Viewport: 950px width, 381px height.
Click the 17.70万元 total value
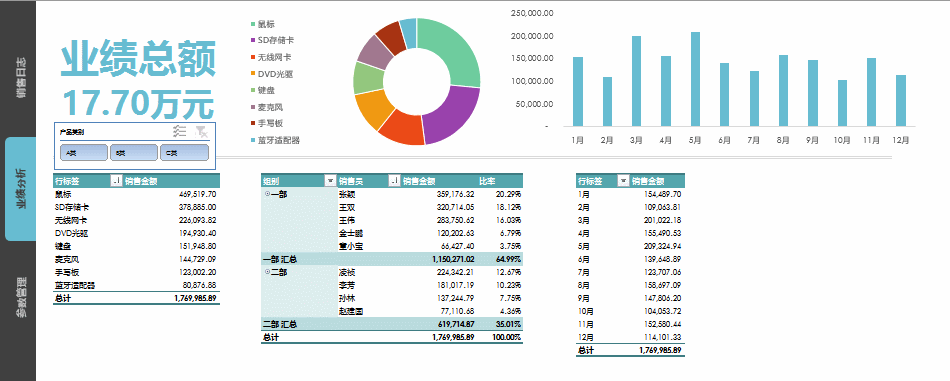pos(139,104)
